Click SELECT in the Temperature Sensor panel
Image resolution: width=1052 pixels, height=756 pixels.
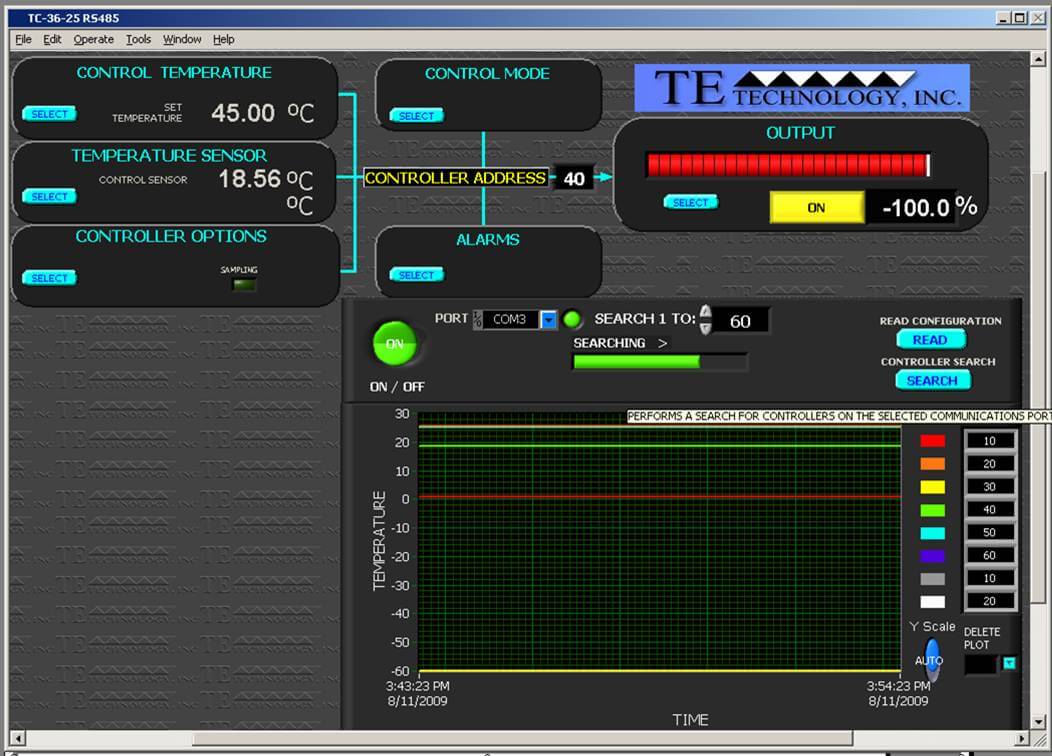(x=49, y=196)
